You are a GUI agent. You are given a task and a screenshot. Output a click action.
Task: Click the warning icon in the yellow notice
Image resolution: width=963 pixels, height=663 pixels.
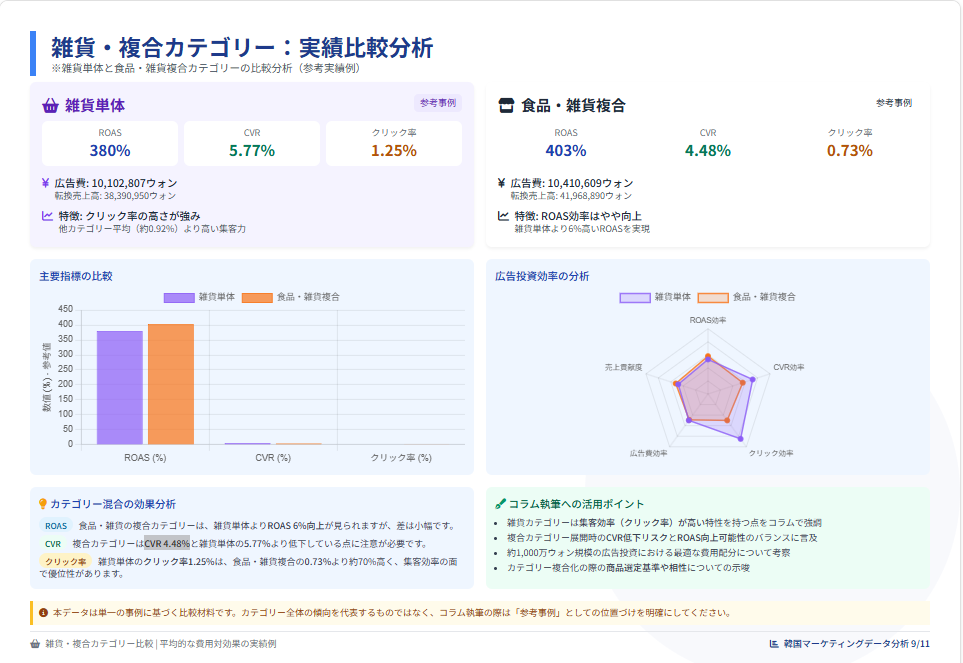[x=43, y=613]
